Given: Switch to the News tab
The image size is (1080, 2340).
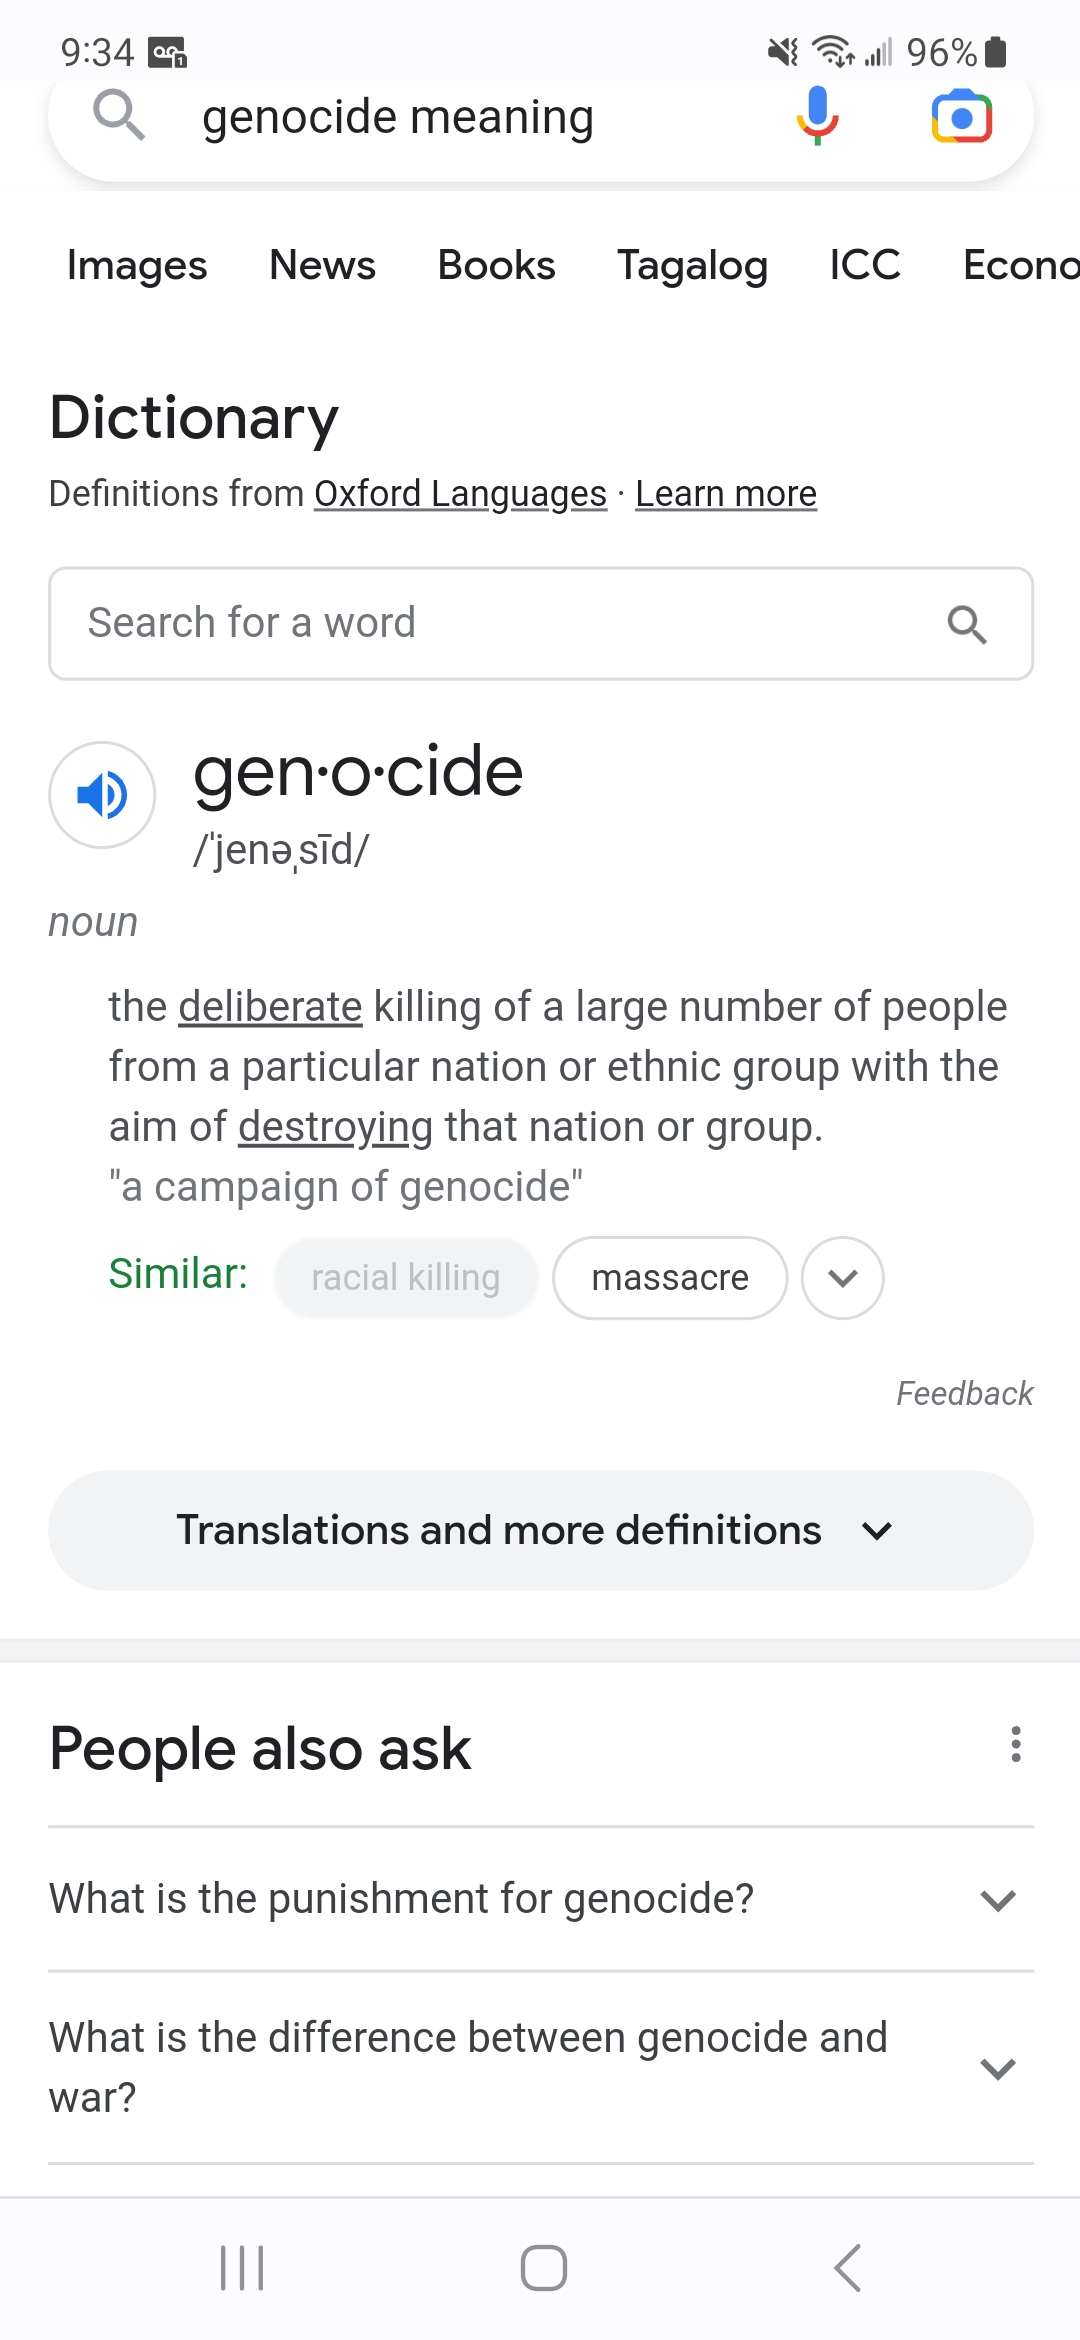Looking at the screenshot, I should pyautogui.click(x=322, y=266).
